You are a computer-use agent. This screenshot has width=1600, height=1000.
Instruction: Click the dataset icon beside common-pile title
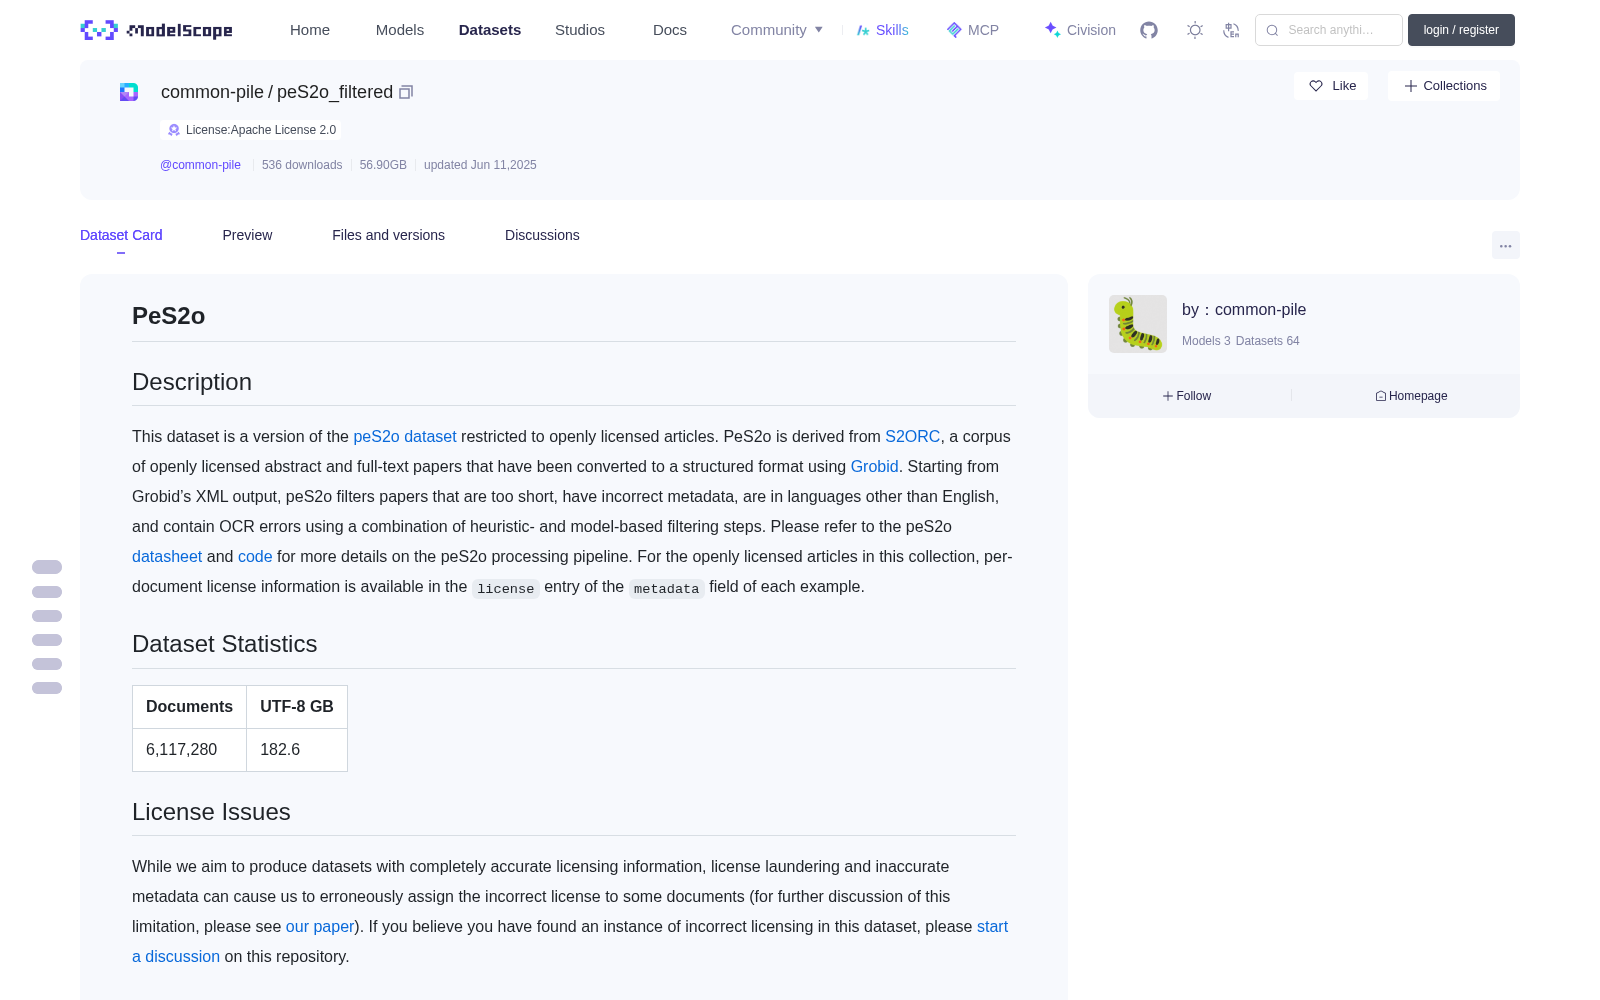(x=129, y=92)
